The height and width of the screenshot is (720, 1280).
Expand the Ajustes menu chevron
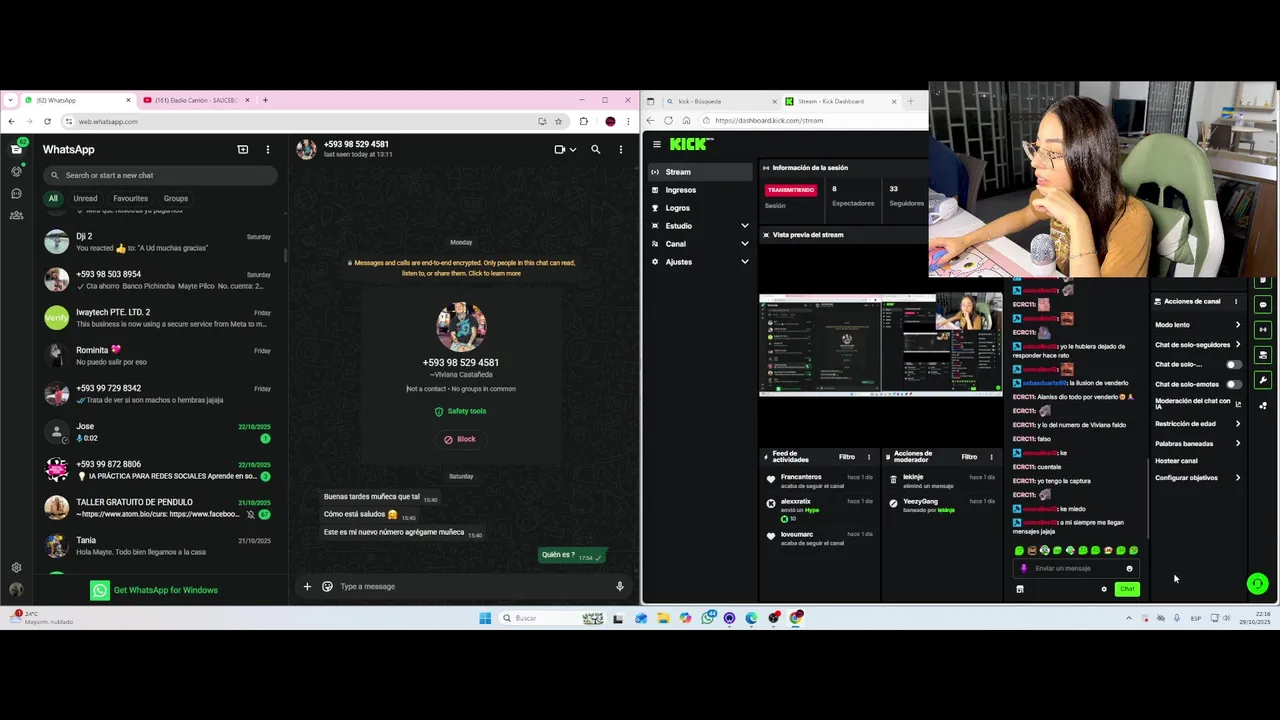pos(744,262)
